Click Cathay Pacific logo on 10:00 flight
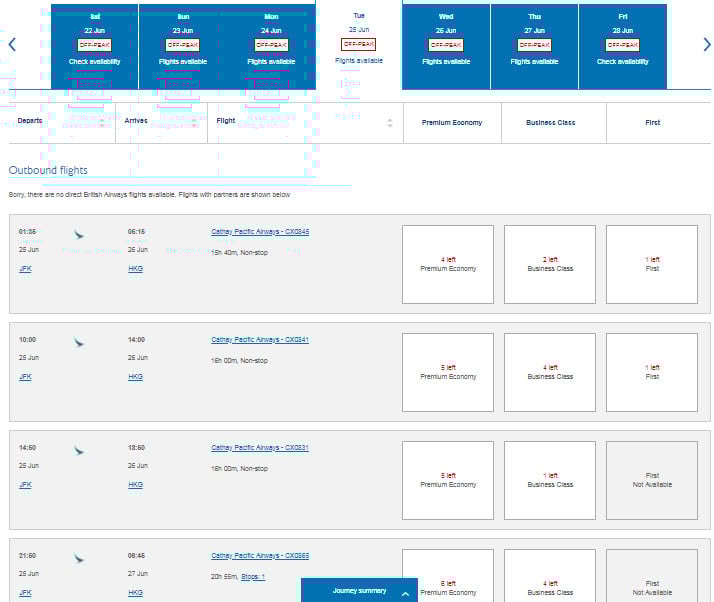 point(79,342)
